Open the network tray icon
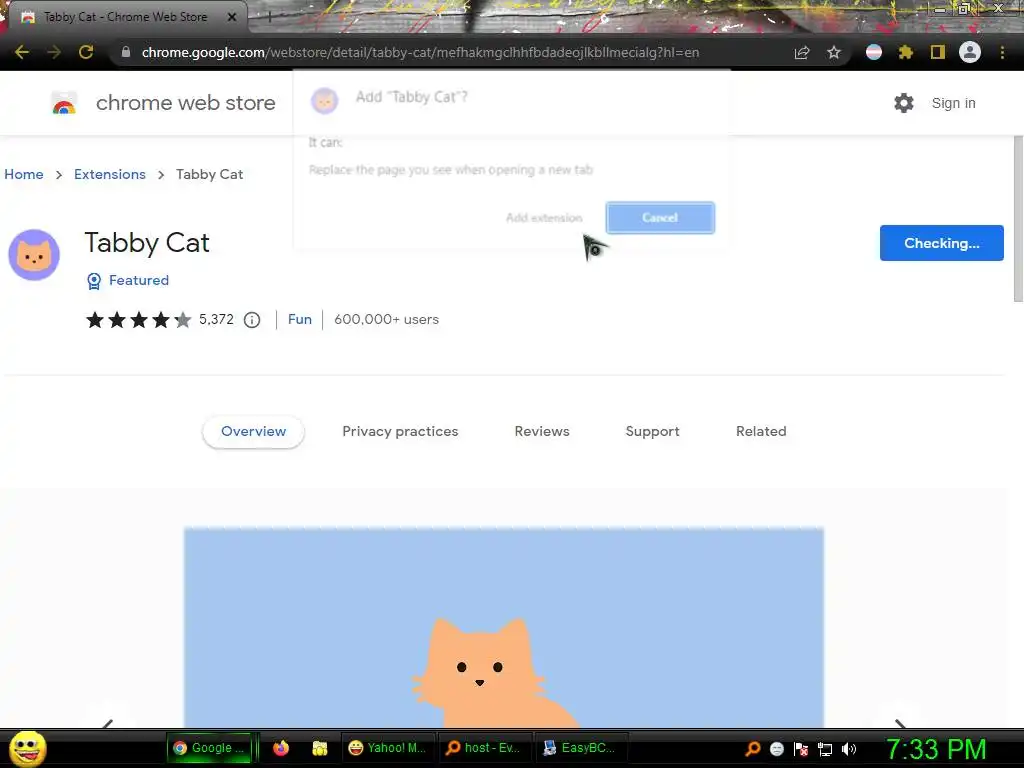 [825, 749]
